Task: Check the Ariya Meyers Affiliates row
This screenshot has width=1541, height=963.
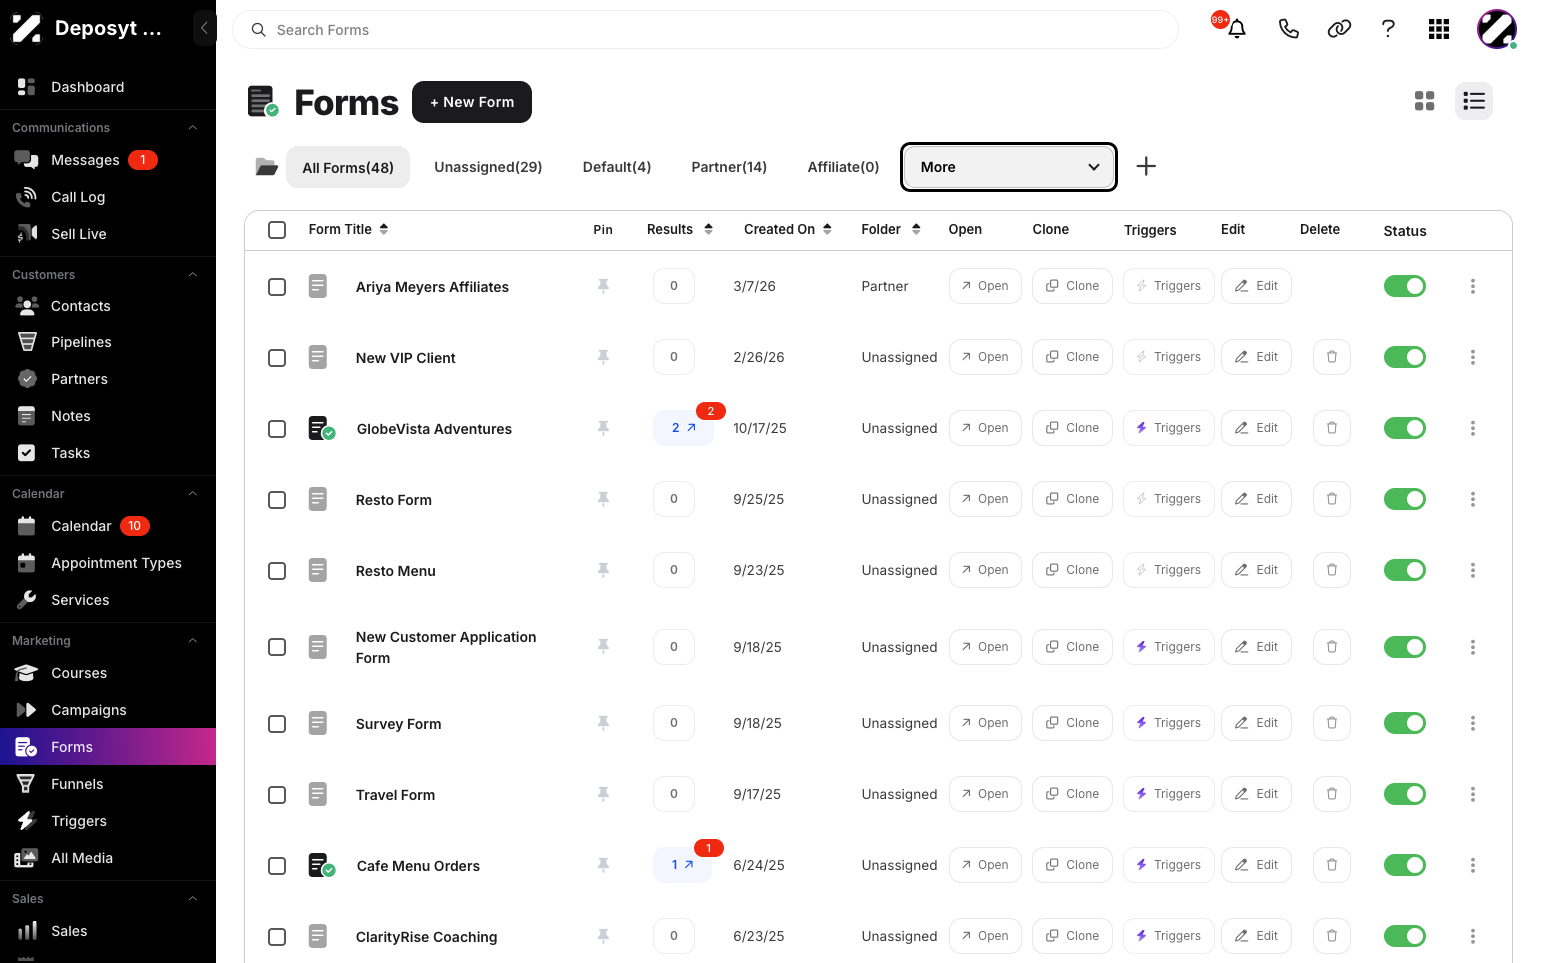Action: [x=277, y=287]
